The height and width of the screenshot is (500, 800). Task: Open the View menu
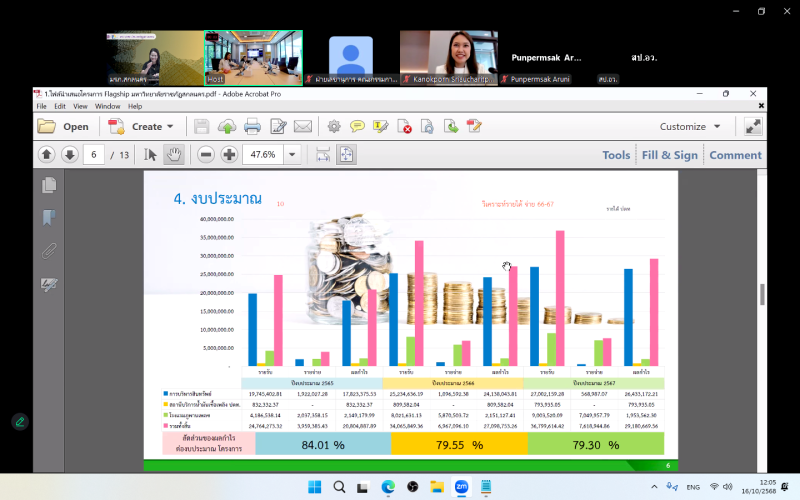coord(81,106)
